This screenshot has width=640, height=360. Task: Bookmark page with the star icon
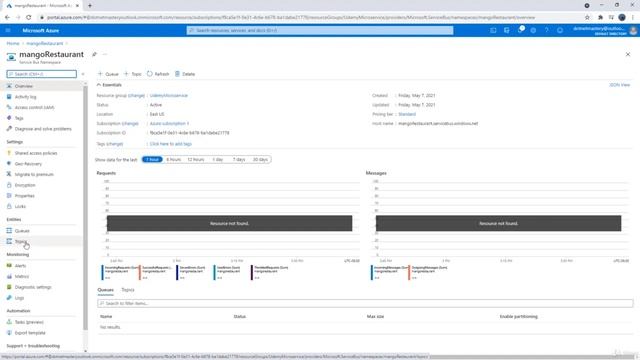click(x=587, y=18)
